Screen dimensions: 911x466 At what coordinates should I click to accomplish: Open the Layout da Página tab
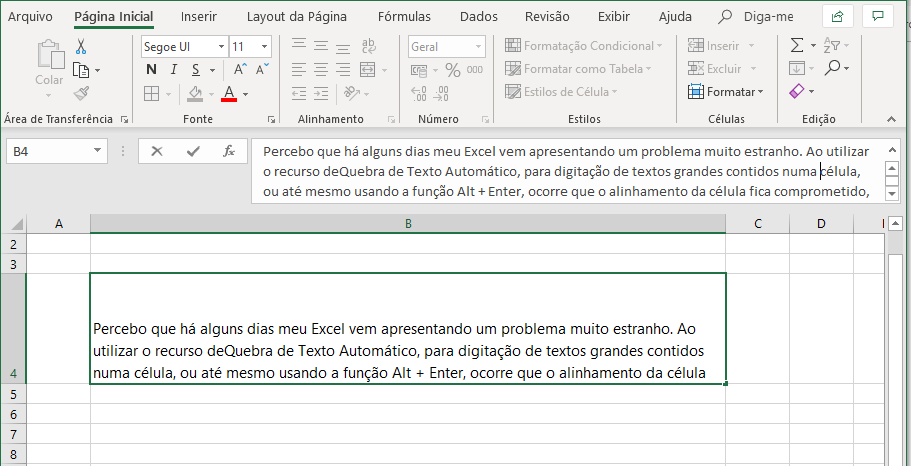(x=296, y=17)
